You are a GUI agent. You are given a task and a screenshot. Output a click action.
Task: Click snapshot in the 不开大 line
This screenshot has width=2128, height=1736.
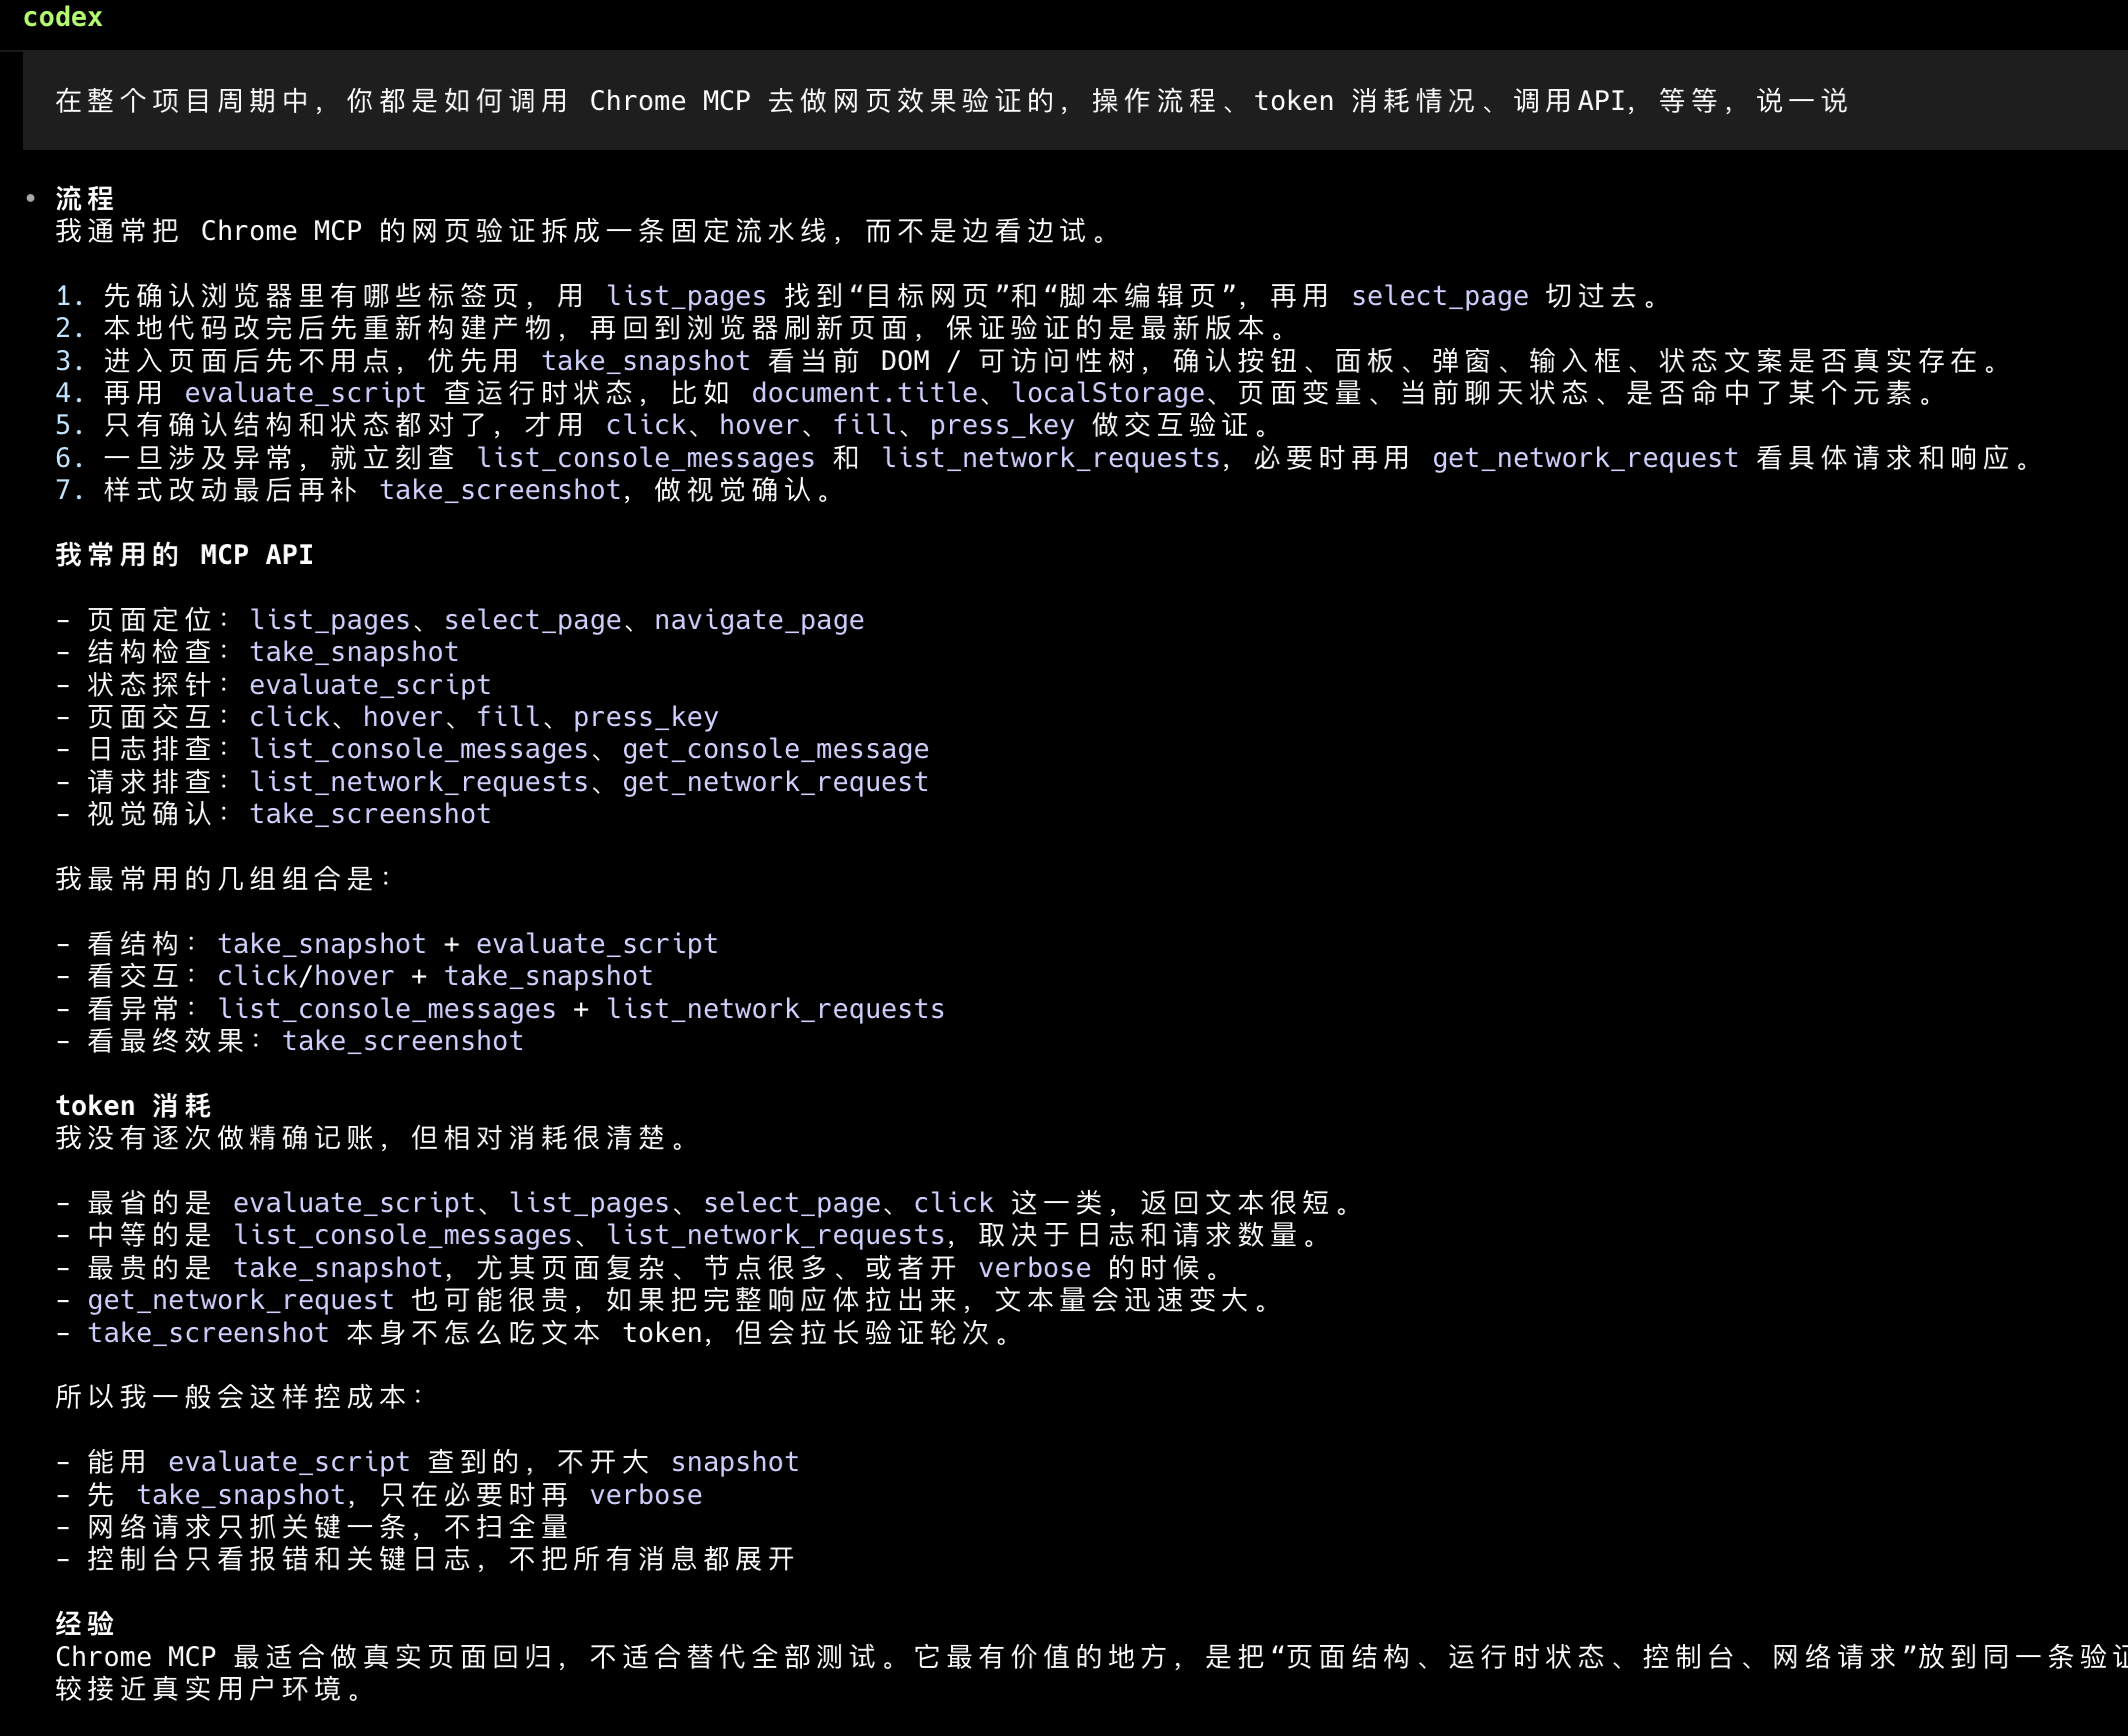[735, 1462]
